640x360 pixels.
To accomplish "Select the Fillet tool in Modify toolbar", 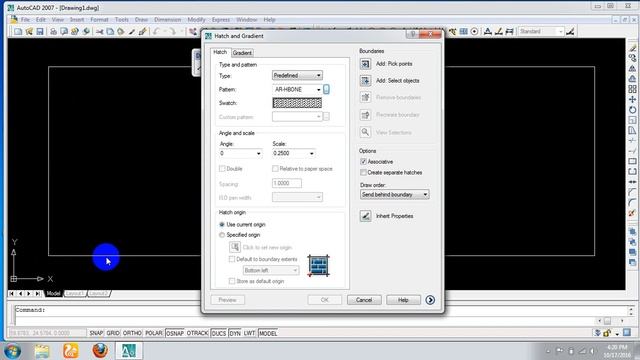I will tap(632, 202).
